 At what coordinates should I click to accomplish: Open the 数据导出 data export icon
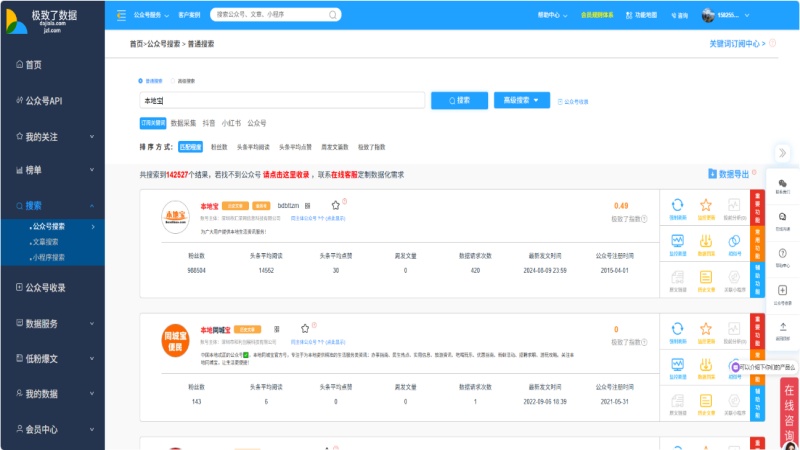[x=712, y=174]
